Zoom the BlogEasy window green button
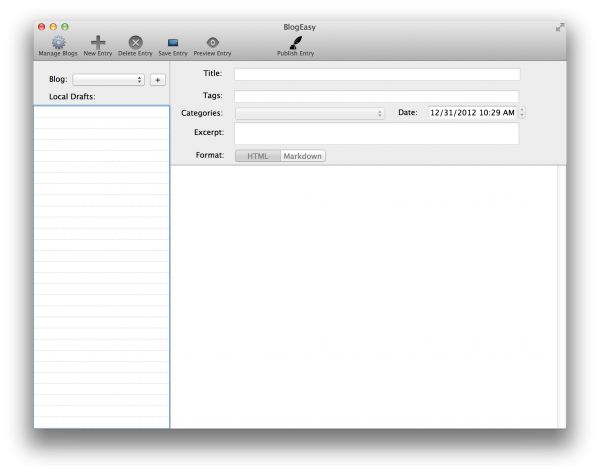This screenshot has height=475, width=600. [x=65, y=27]
